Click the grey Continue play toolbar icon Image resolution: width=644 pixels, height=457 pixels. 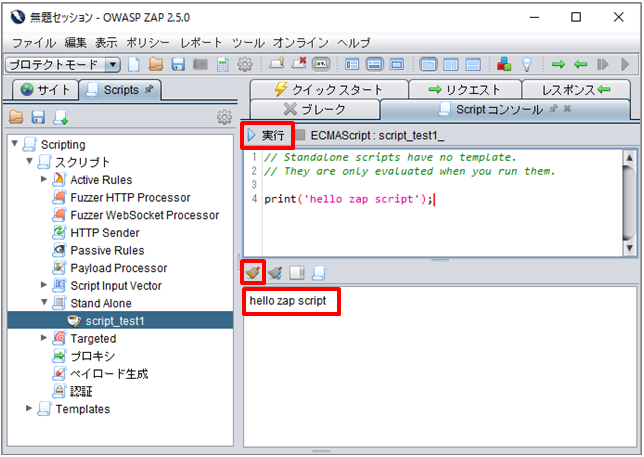625,64
